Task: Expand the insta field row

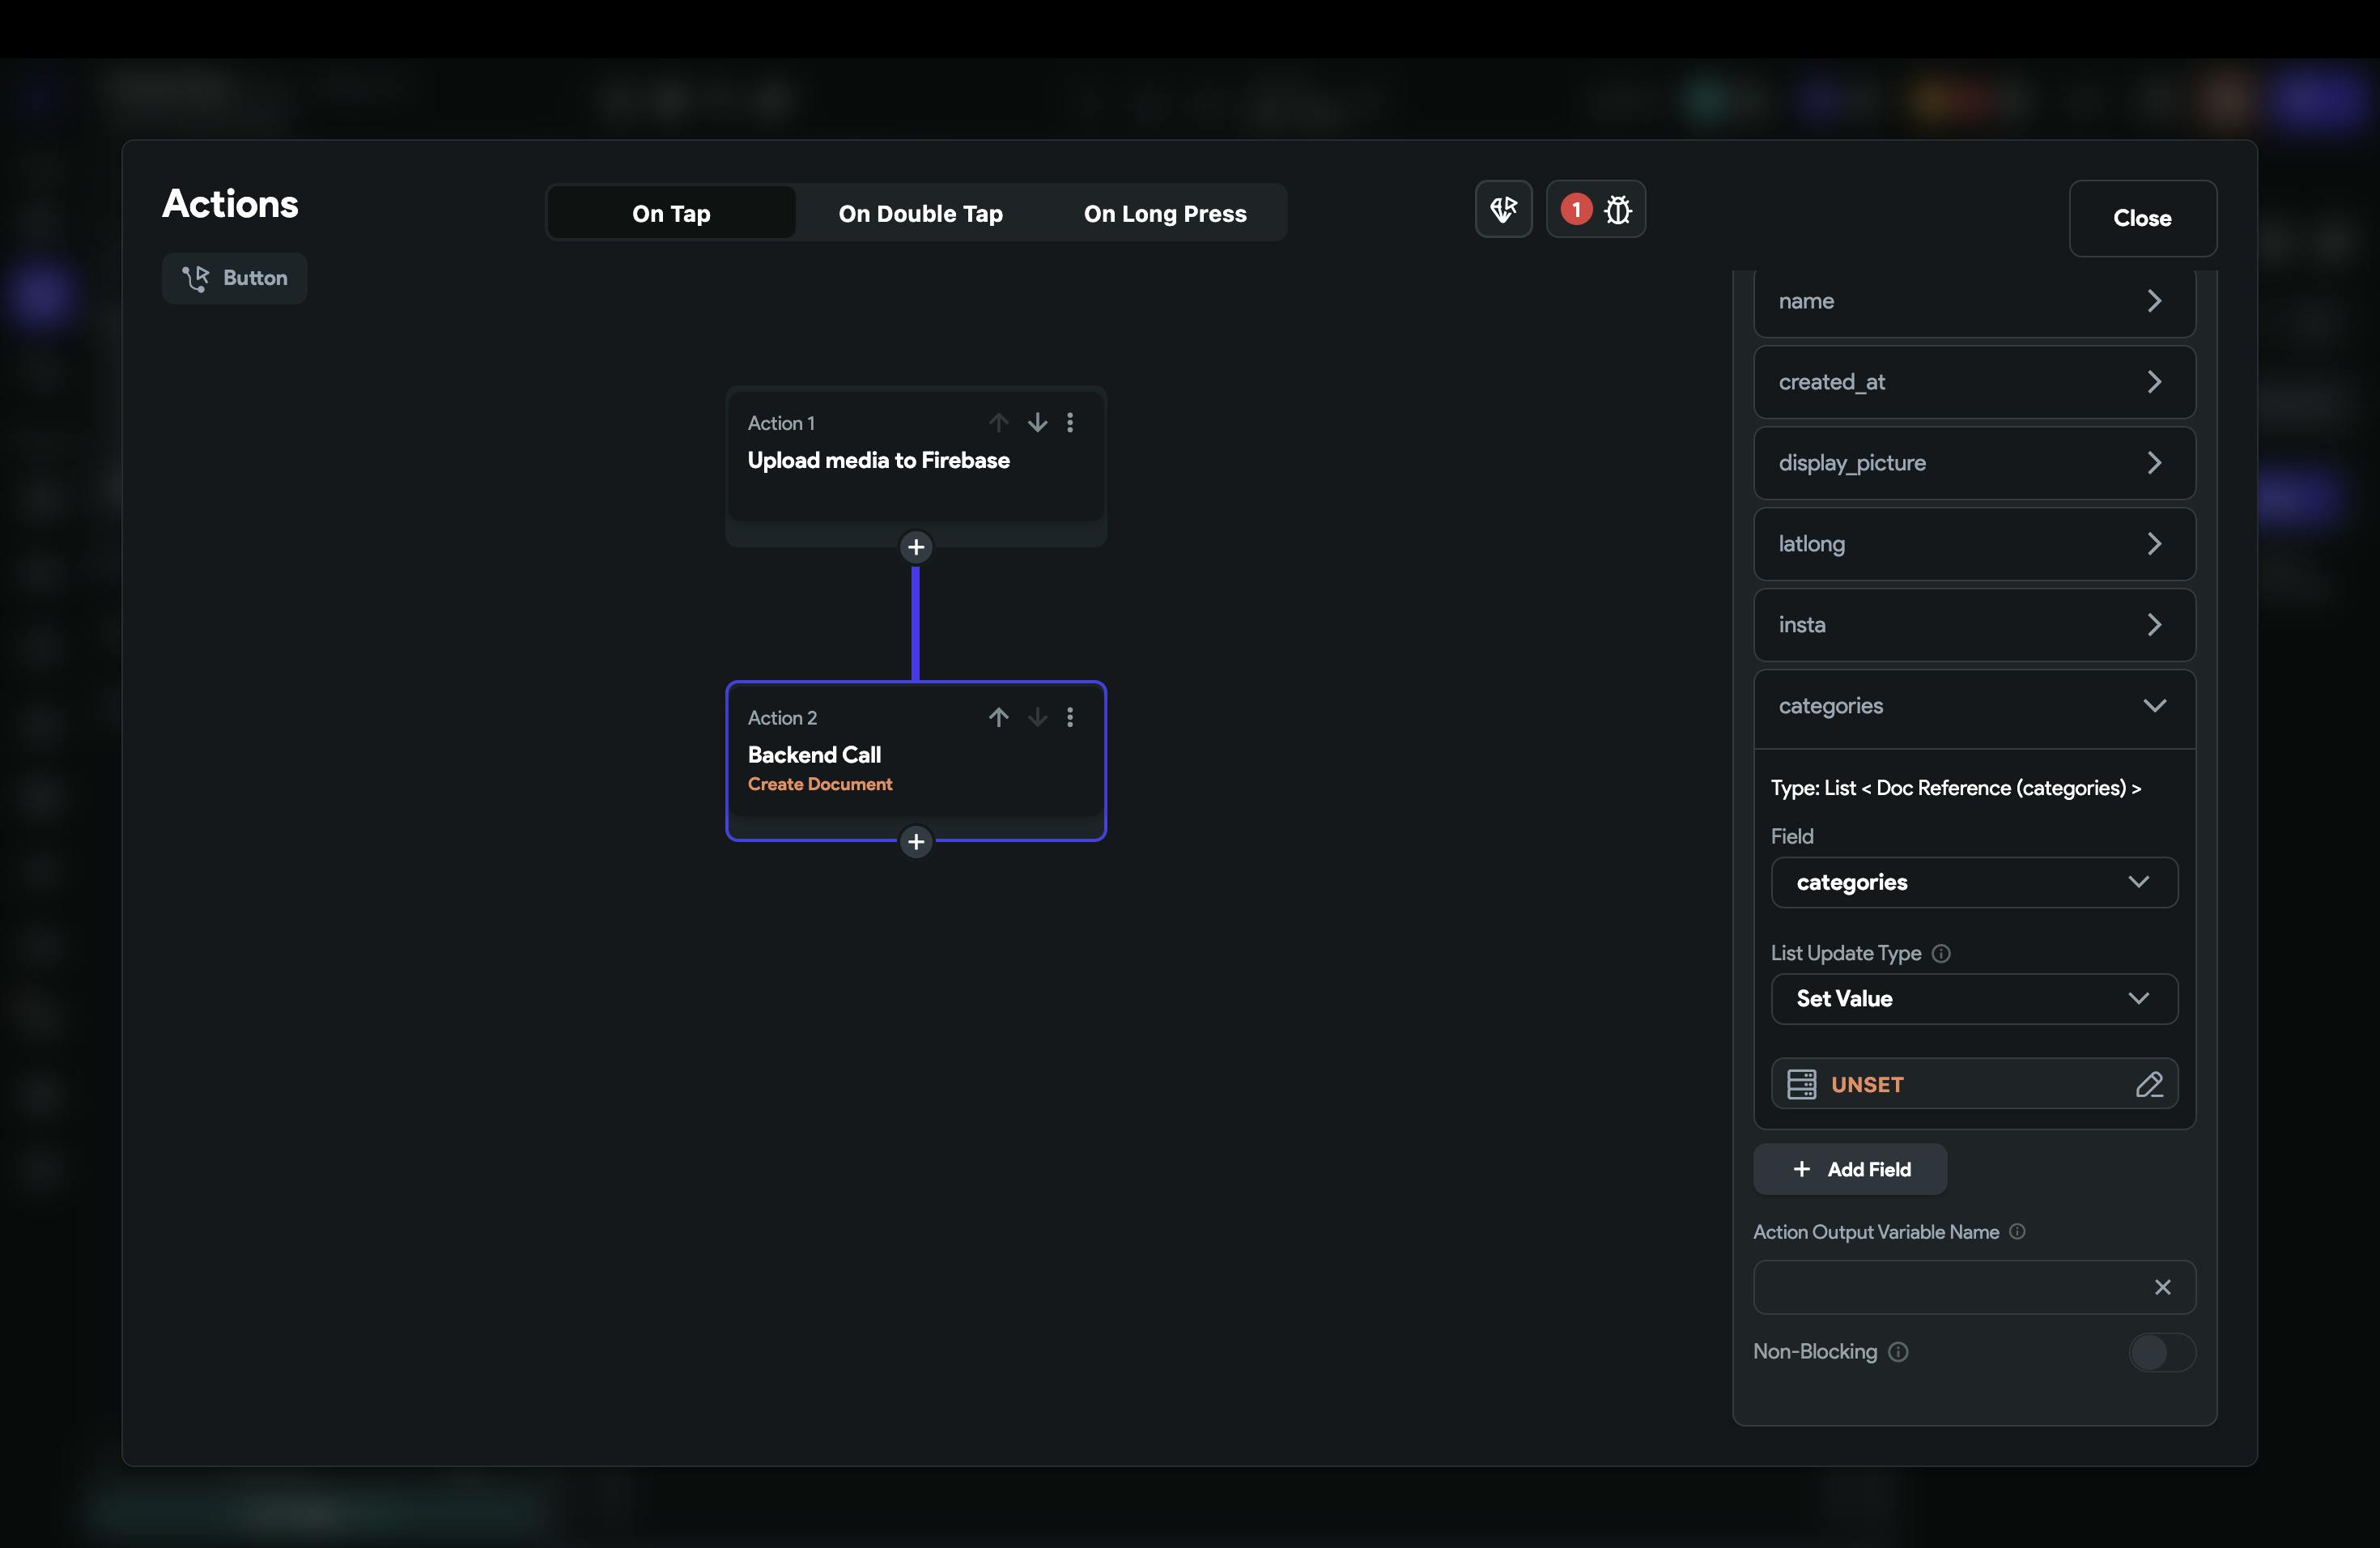Action: pos(1974,625)
